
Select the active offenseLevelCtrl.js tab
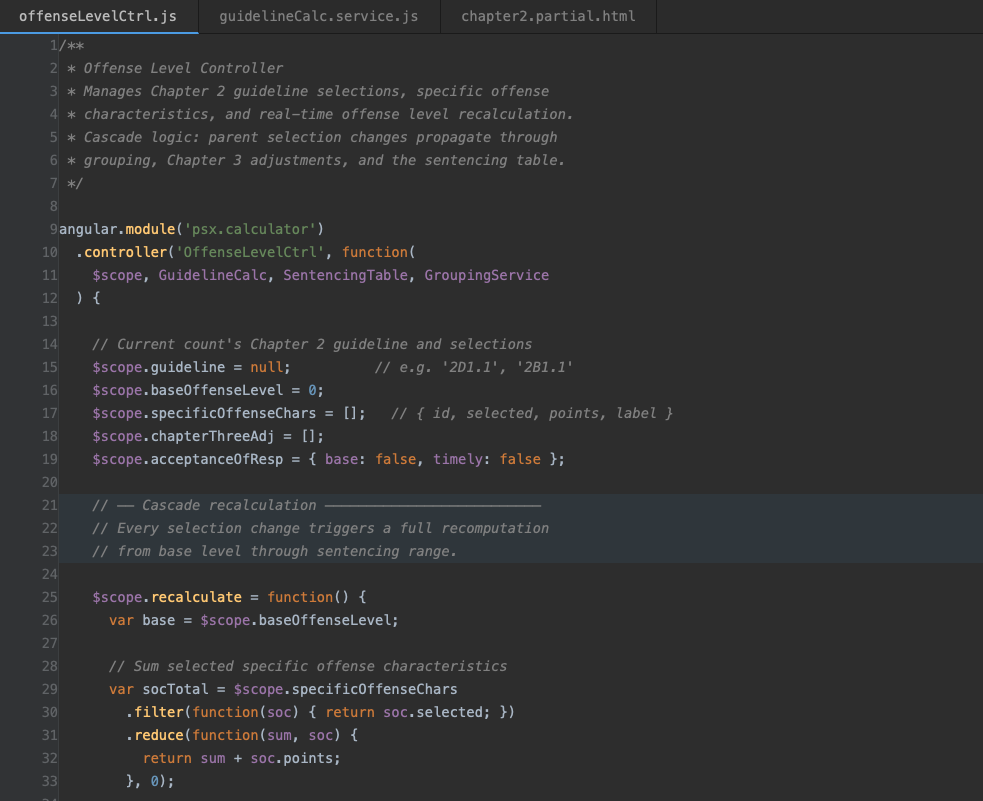(98, 16)
